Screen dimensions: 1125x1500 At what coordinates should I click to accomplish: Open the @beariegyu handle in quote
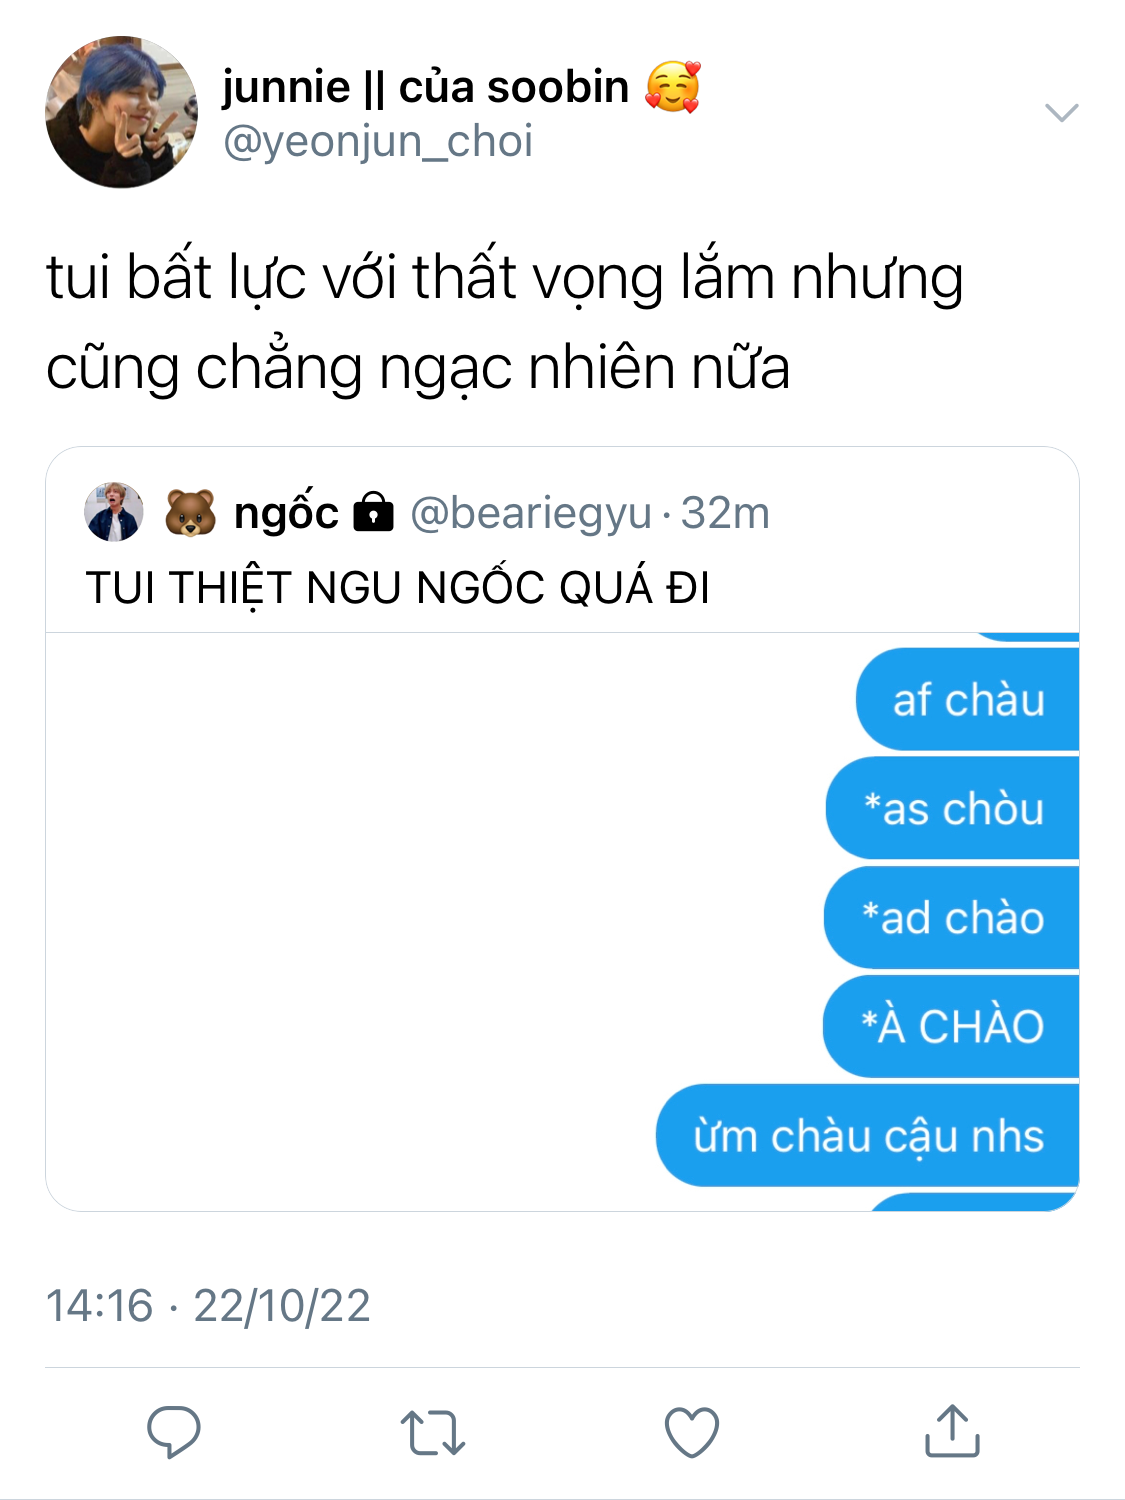click(x=531, y=513)
